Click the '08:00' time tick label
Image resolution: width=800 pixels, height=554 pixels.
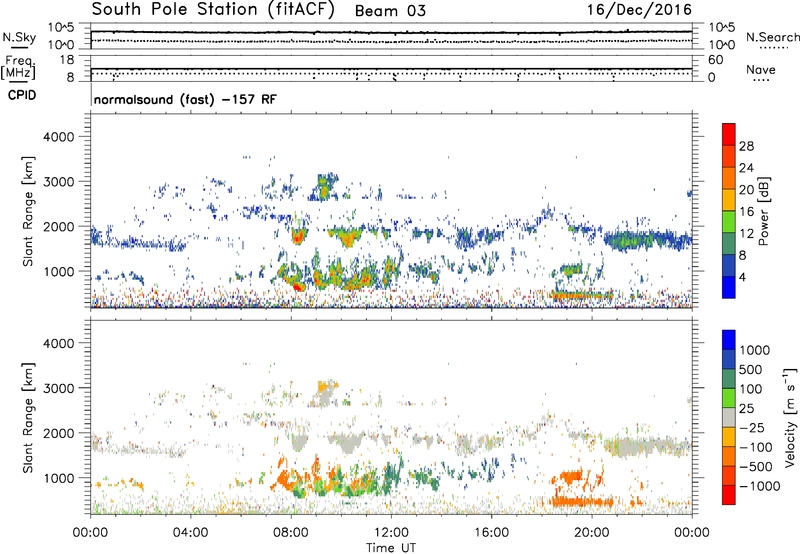pyautogui.click(x=291, y=533)
